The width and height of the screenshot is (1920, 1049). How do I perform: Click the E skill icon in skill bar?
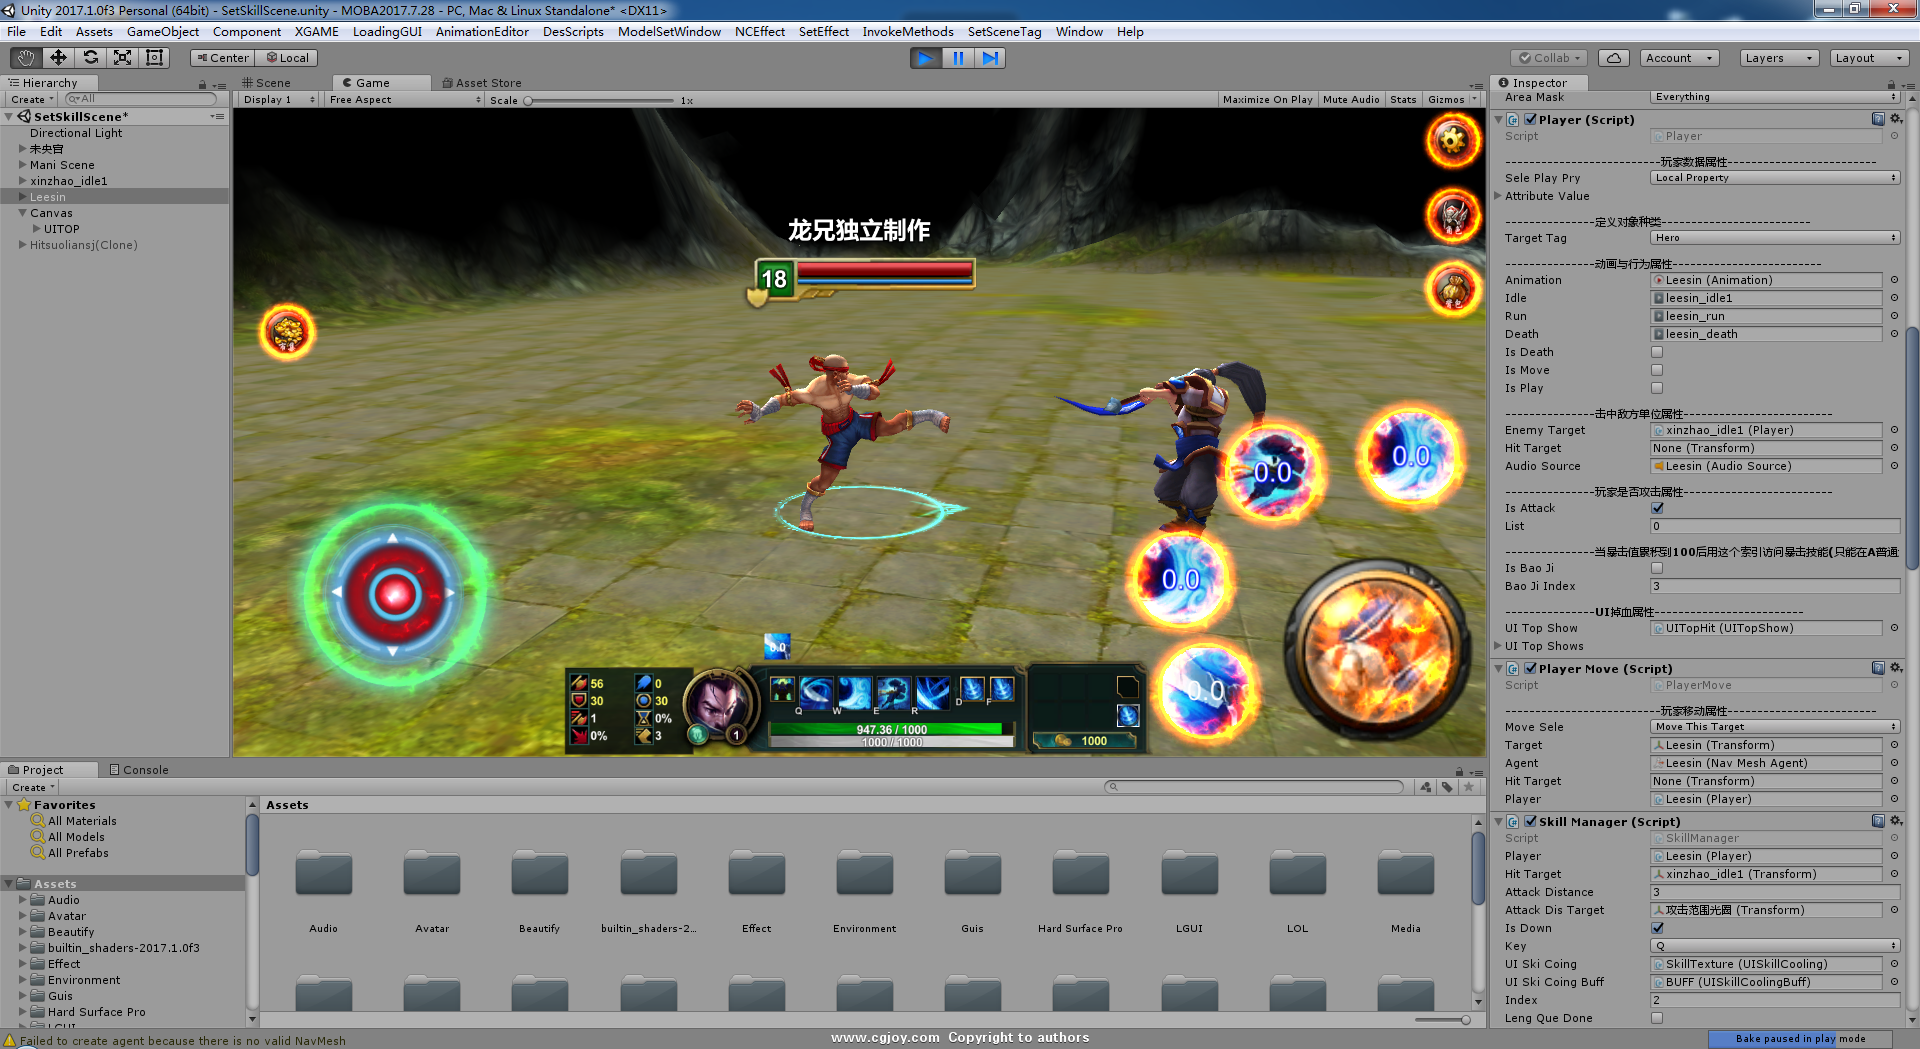(893, 691)
